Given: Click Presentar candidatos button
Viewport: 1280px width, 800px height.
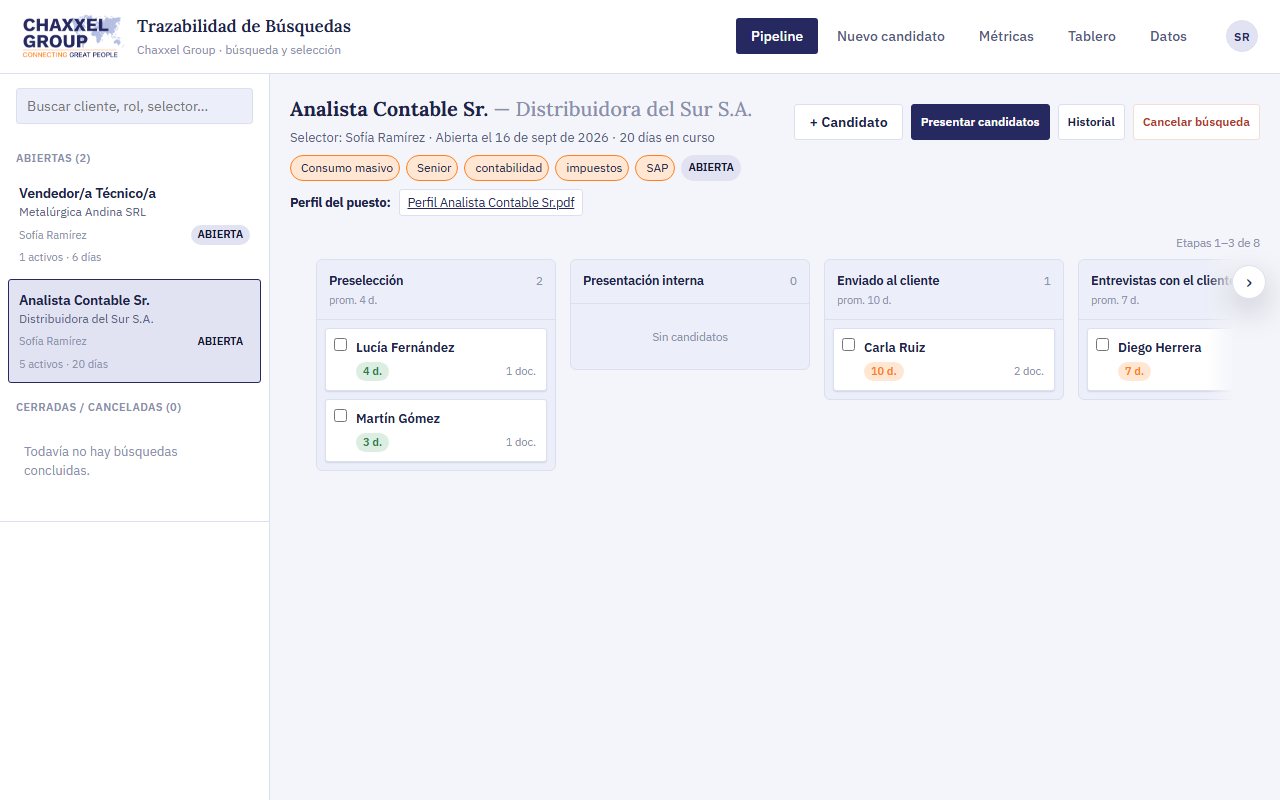Looking at the screenshot, I should pyautogui.click(x=980, y=122).
